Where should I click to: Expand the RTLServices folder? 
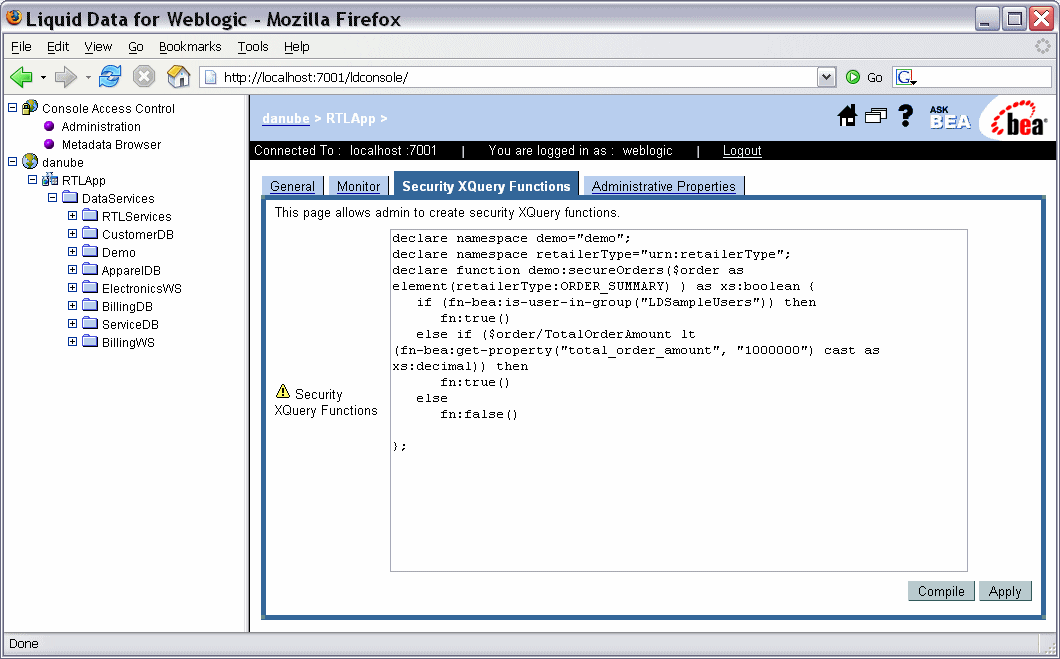pyautogui.click(x=72, y=216)
